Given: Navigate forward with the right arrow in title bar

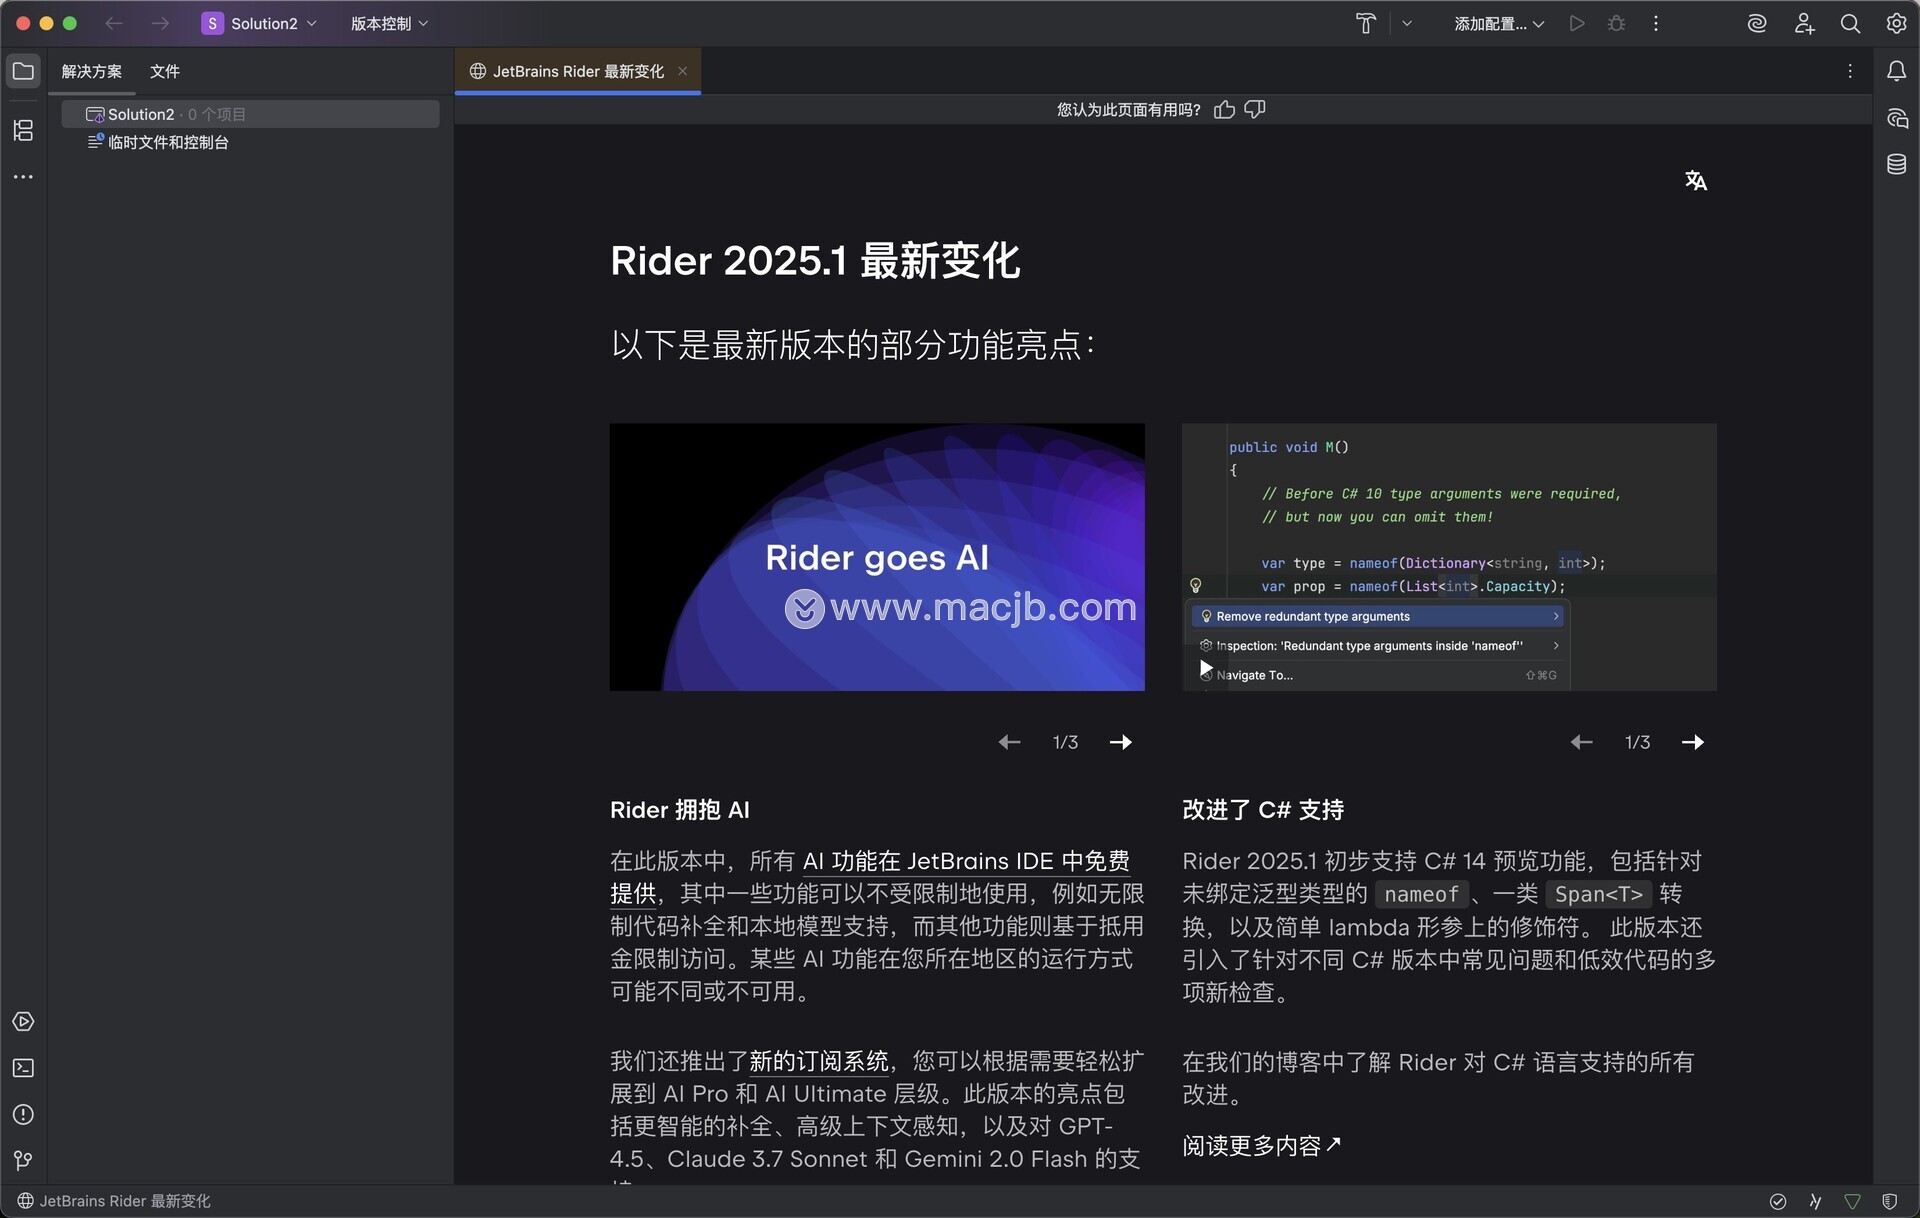Looking at the screenshot, I should [160, 23].
